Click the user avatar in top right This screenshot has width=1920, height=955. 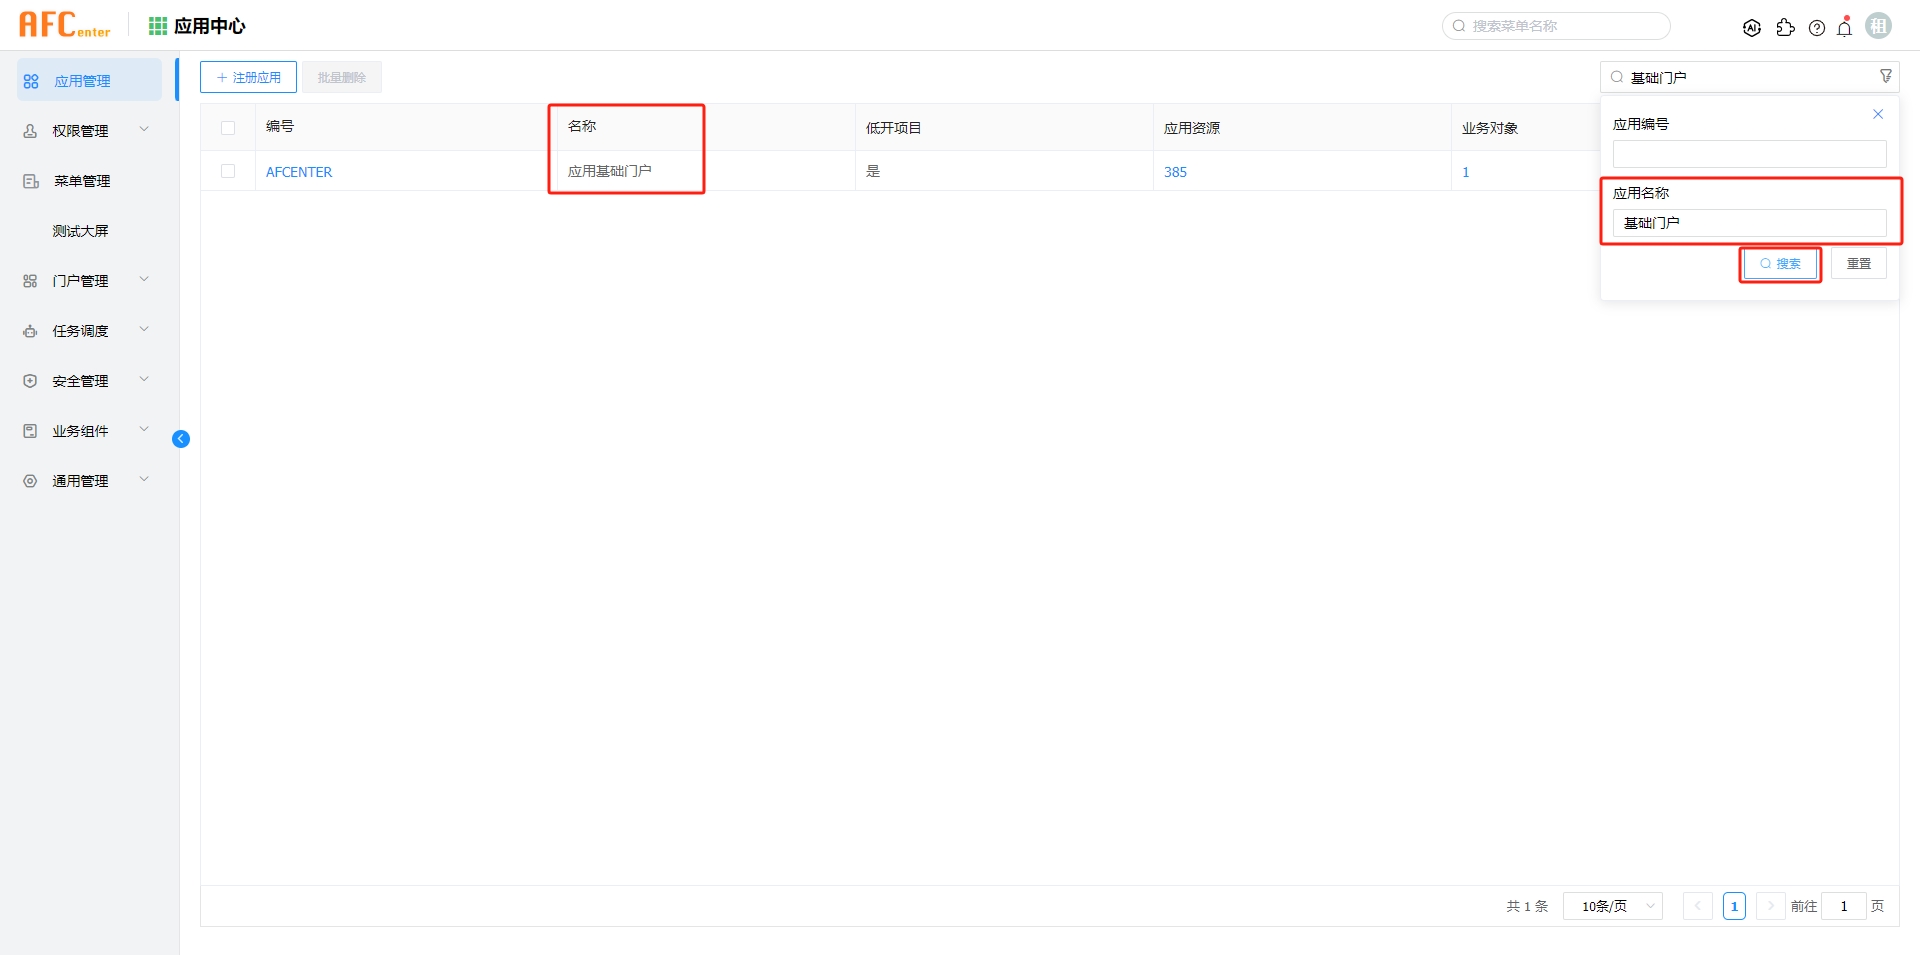coord(1878,26)
